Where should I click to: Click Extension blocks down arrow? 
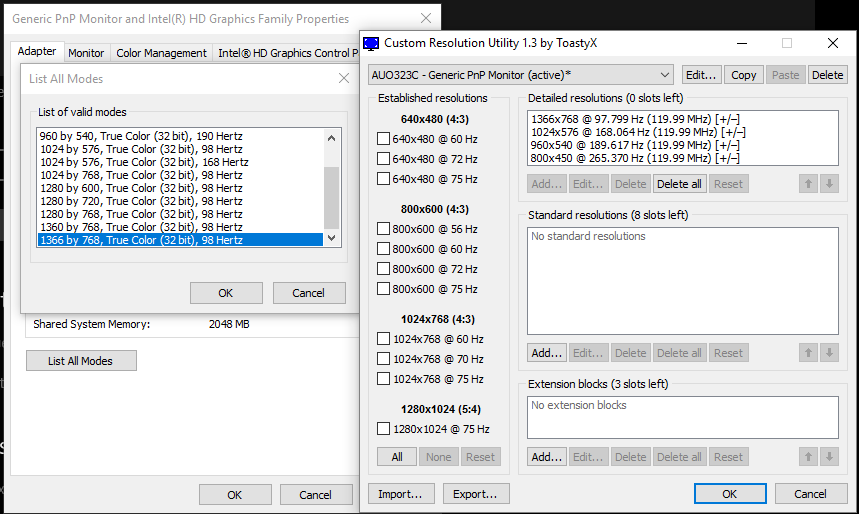coord(829,457)
